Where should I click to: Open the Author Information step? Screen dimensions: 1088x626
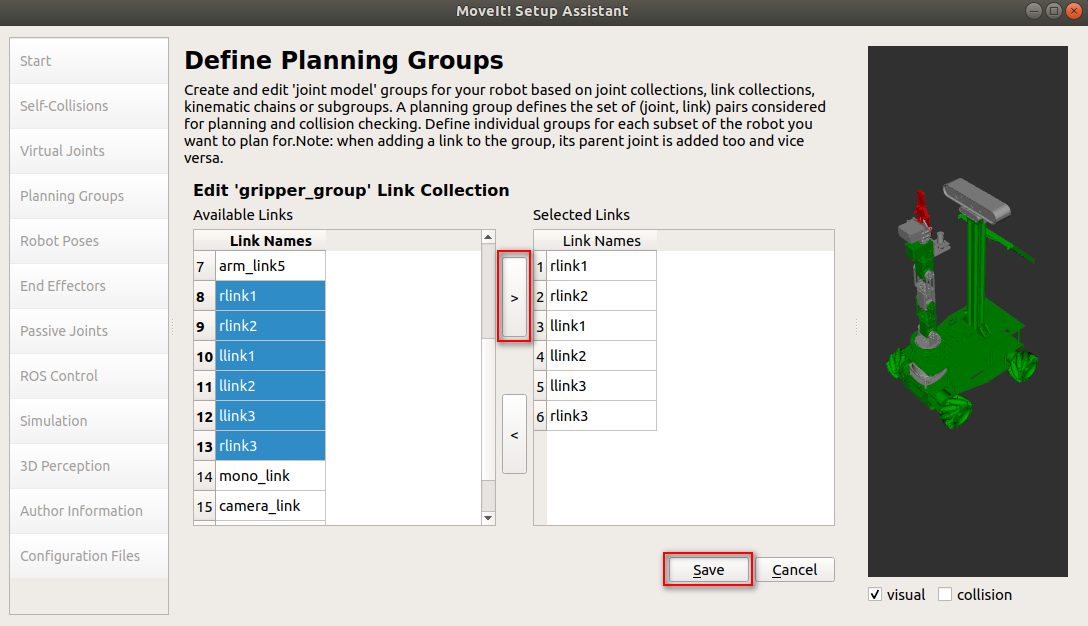coord(89,511)
